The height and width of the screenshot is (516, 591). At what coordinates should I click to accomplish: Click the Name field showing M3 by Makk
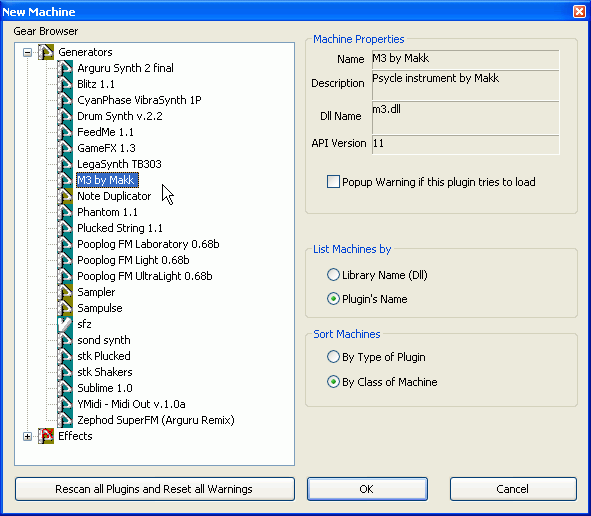[x=465, y=59]
